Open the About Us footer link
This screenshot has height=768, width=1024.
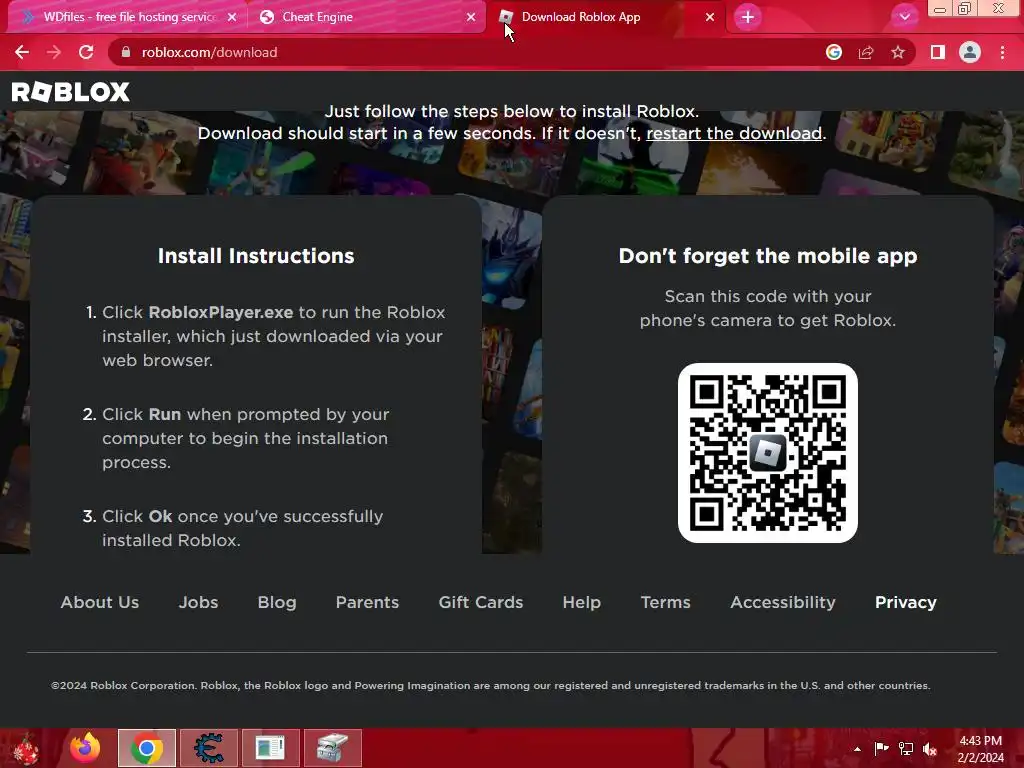click(100, 602)
